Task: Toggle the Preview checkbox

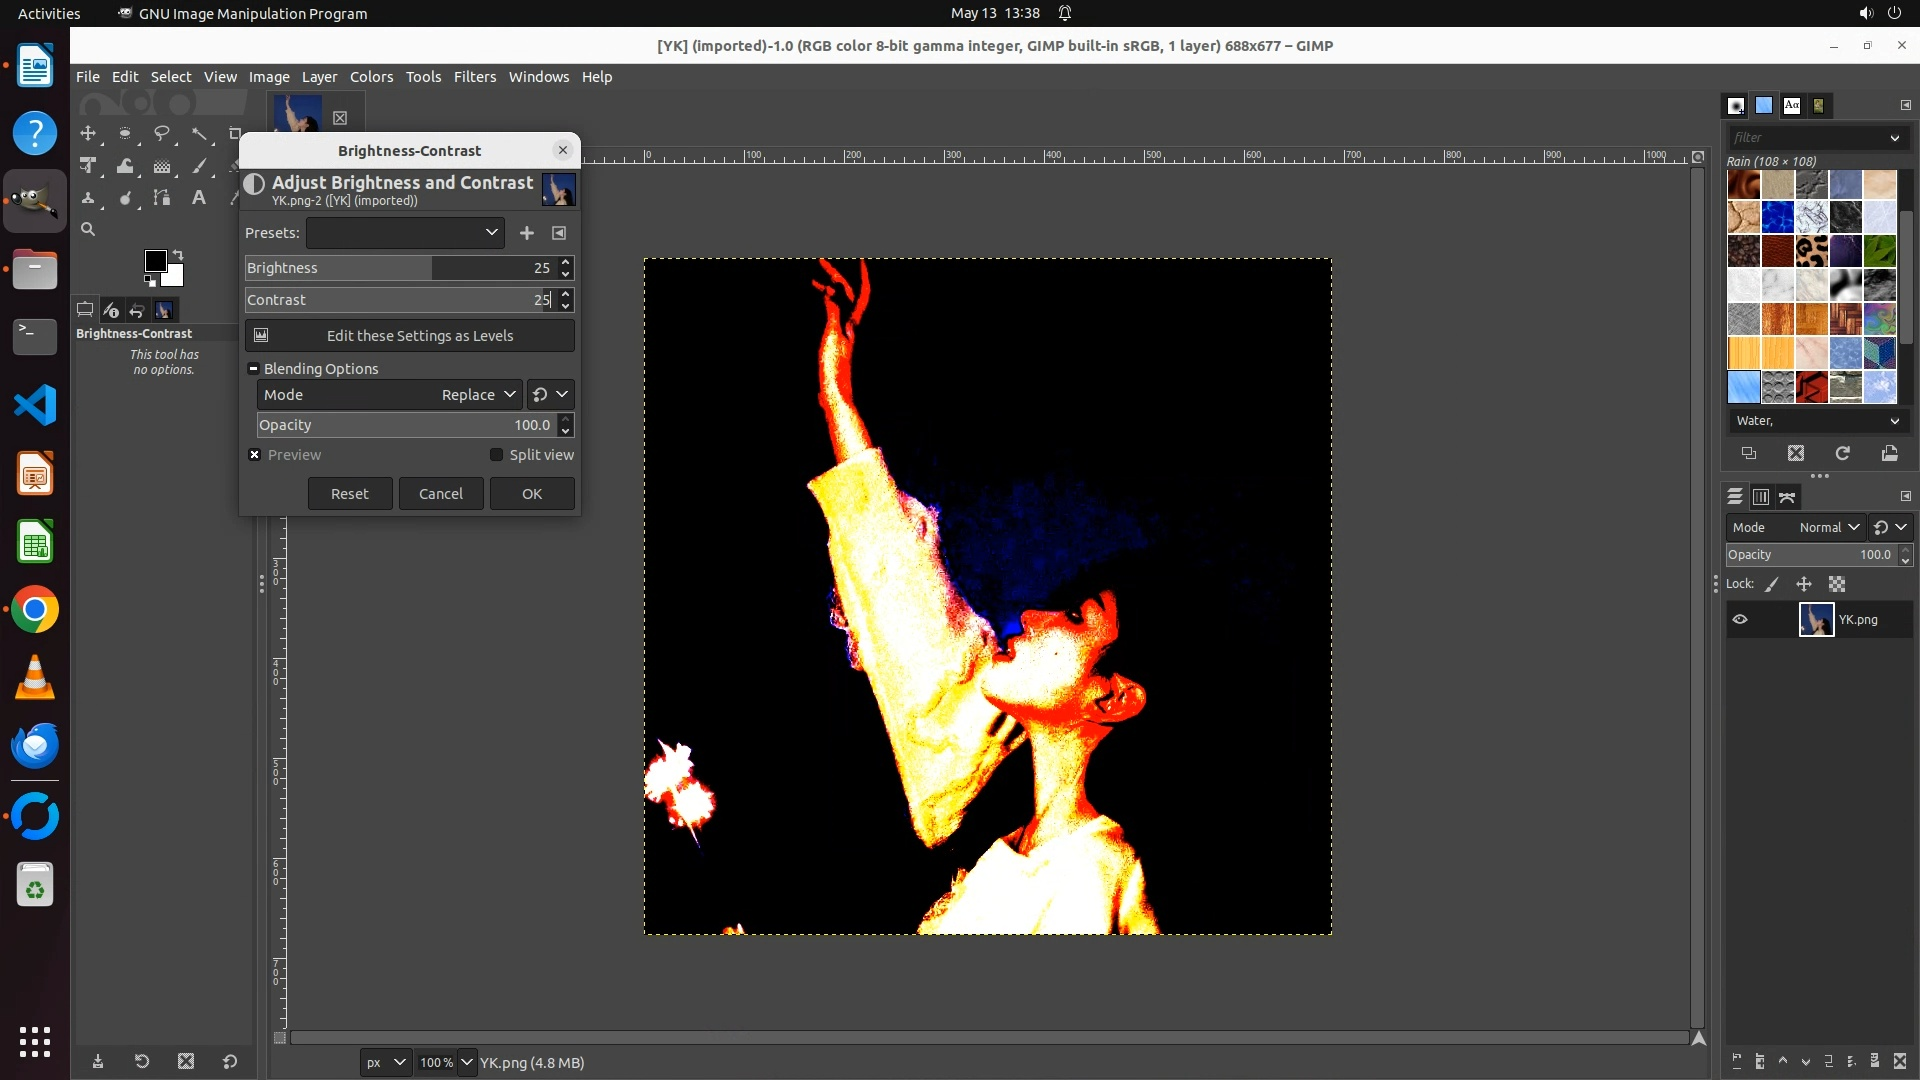Action: point(255,455)
